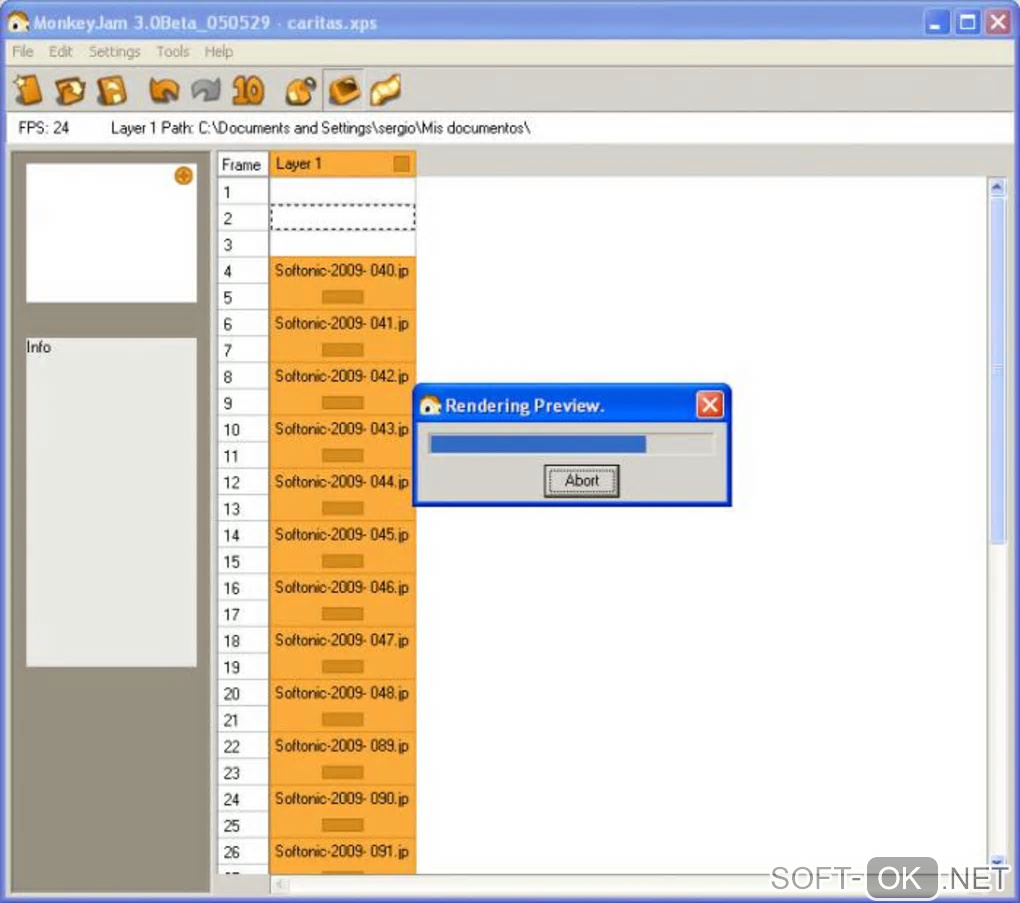The width and height of the screenshot is (1020, 903).
Task: Click the Abort button
Action: (582, 481)
